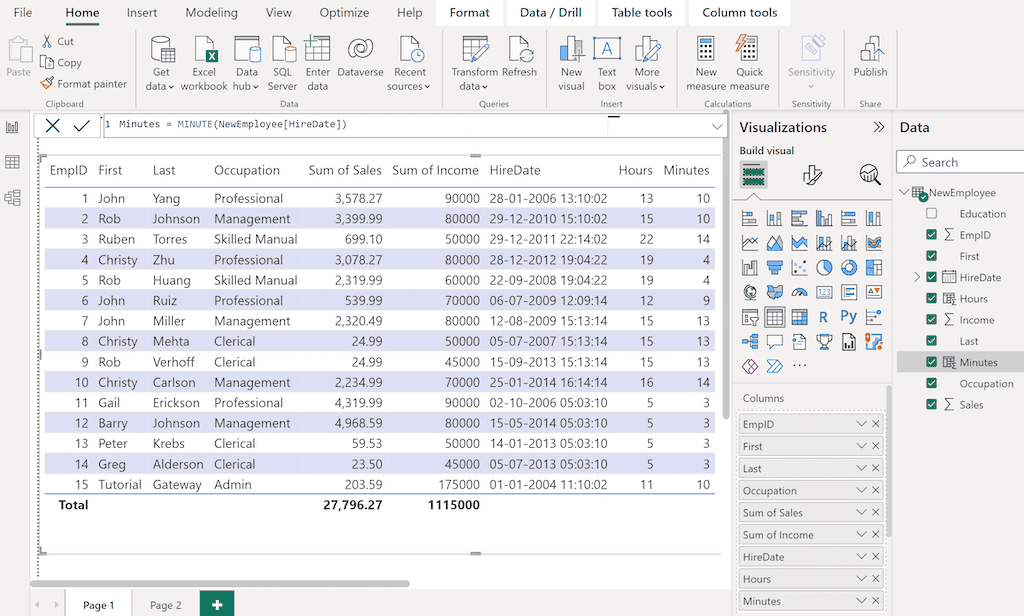This screenshot has width=1024, height=616.
Task: Select the Pie chart visual
Action: pos(824,267)
